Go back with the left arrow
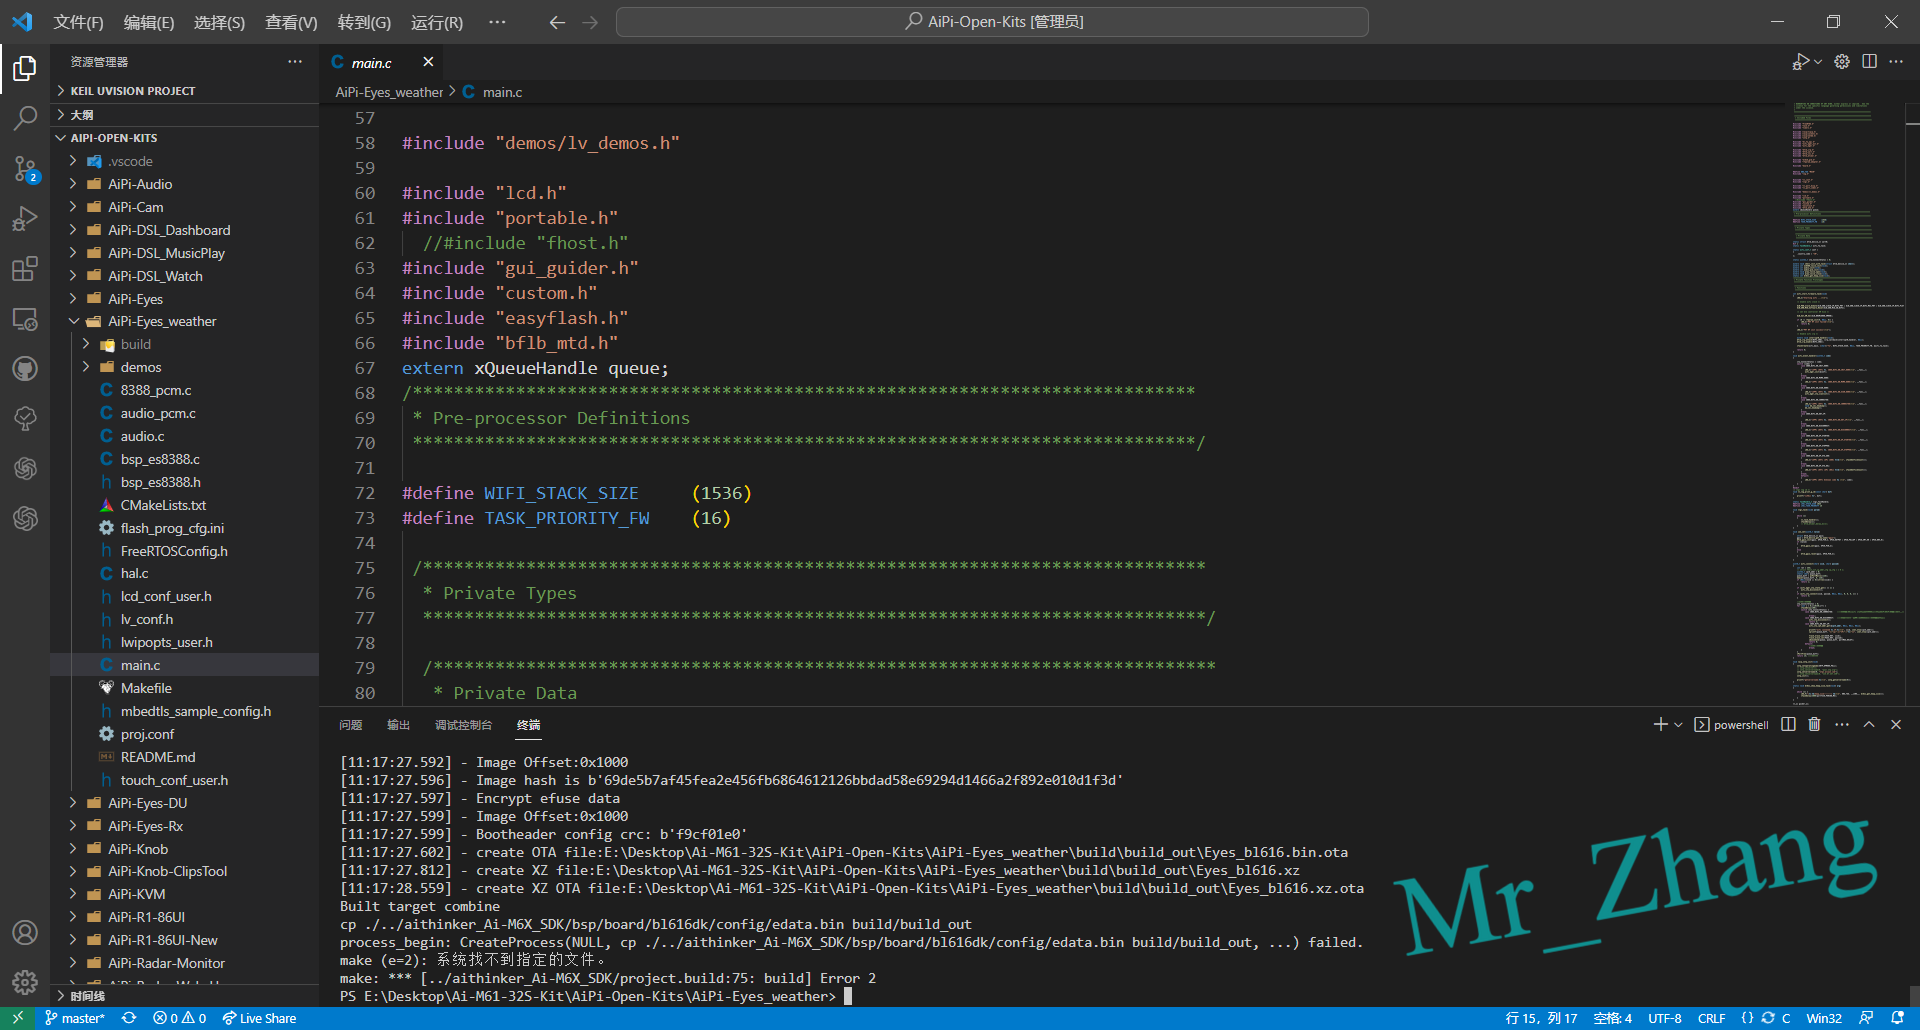 tap(557, 22)
